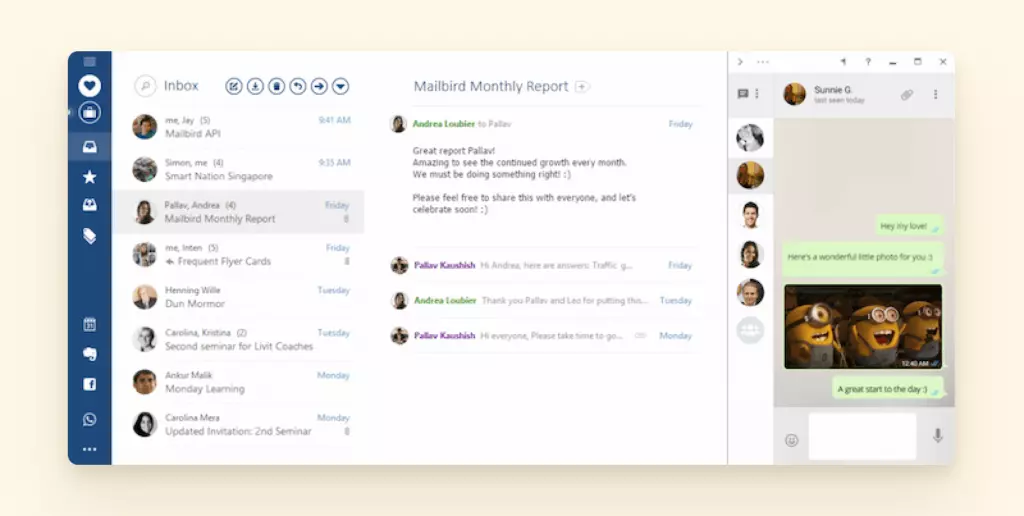This screenshot has height=516, width=1024.
Task: Open the hamburger menu in the Mailbird sidebar
Action: (x=89, y=61)
